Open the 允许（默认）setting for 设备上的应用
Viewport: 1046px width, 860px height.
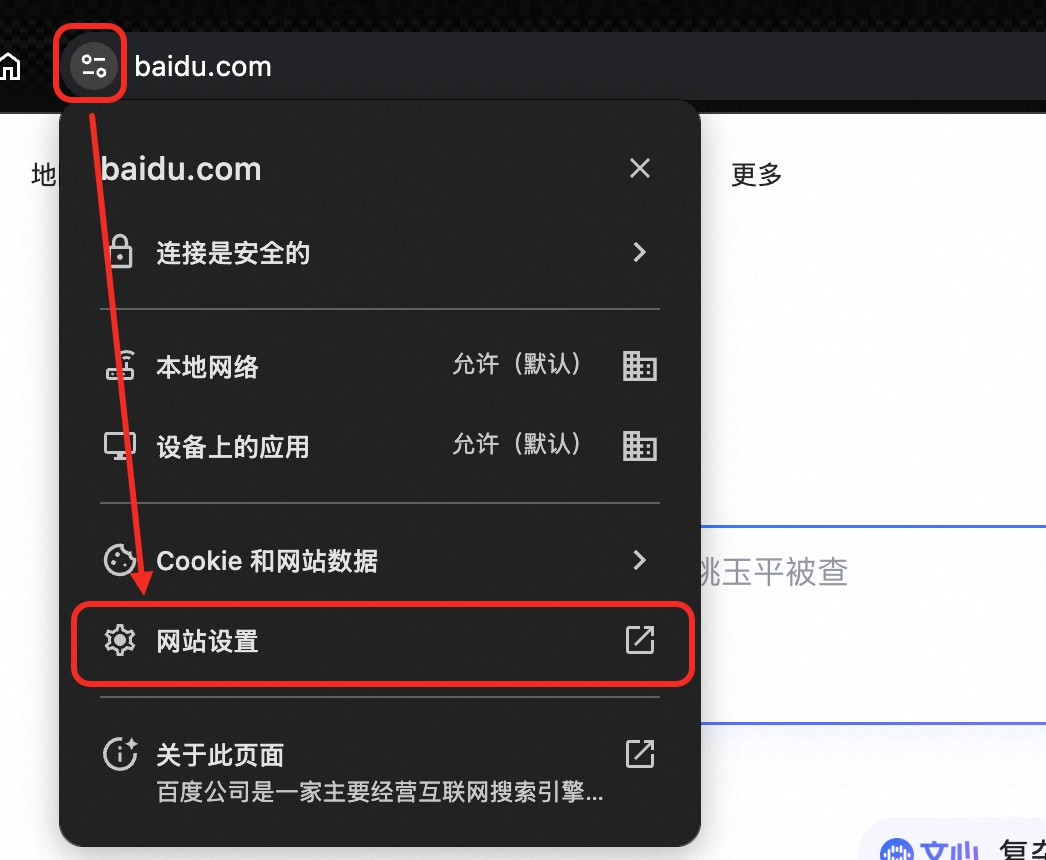[517, 444]
